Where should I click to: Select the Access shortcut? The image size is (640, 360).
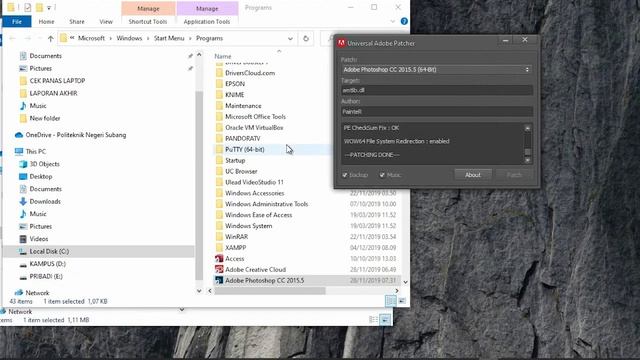234,259
